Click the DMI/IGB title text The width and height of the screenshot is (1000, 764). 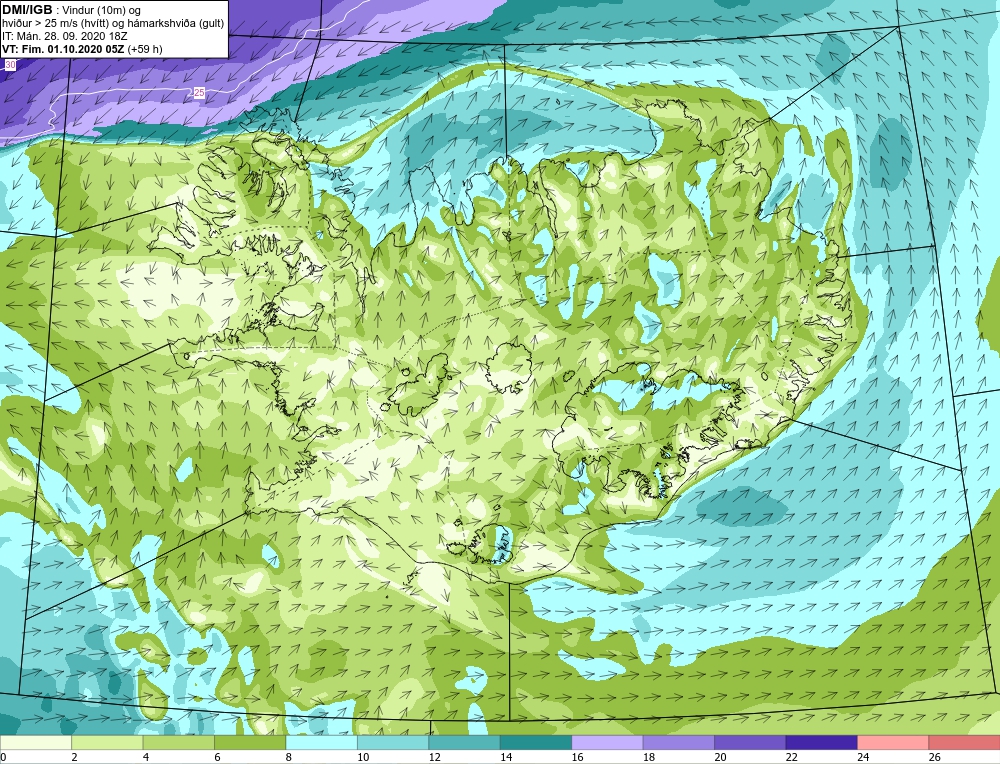27,10
